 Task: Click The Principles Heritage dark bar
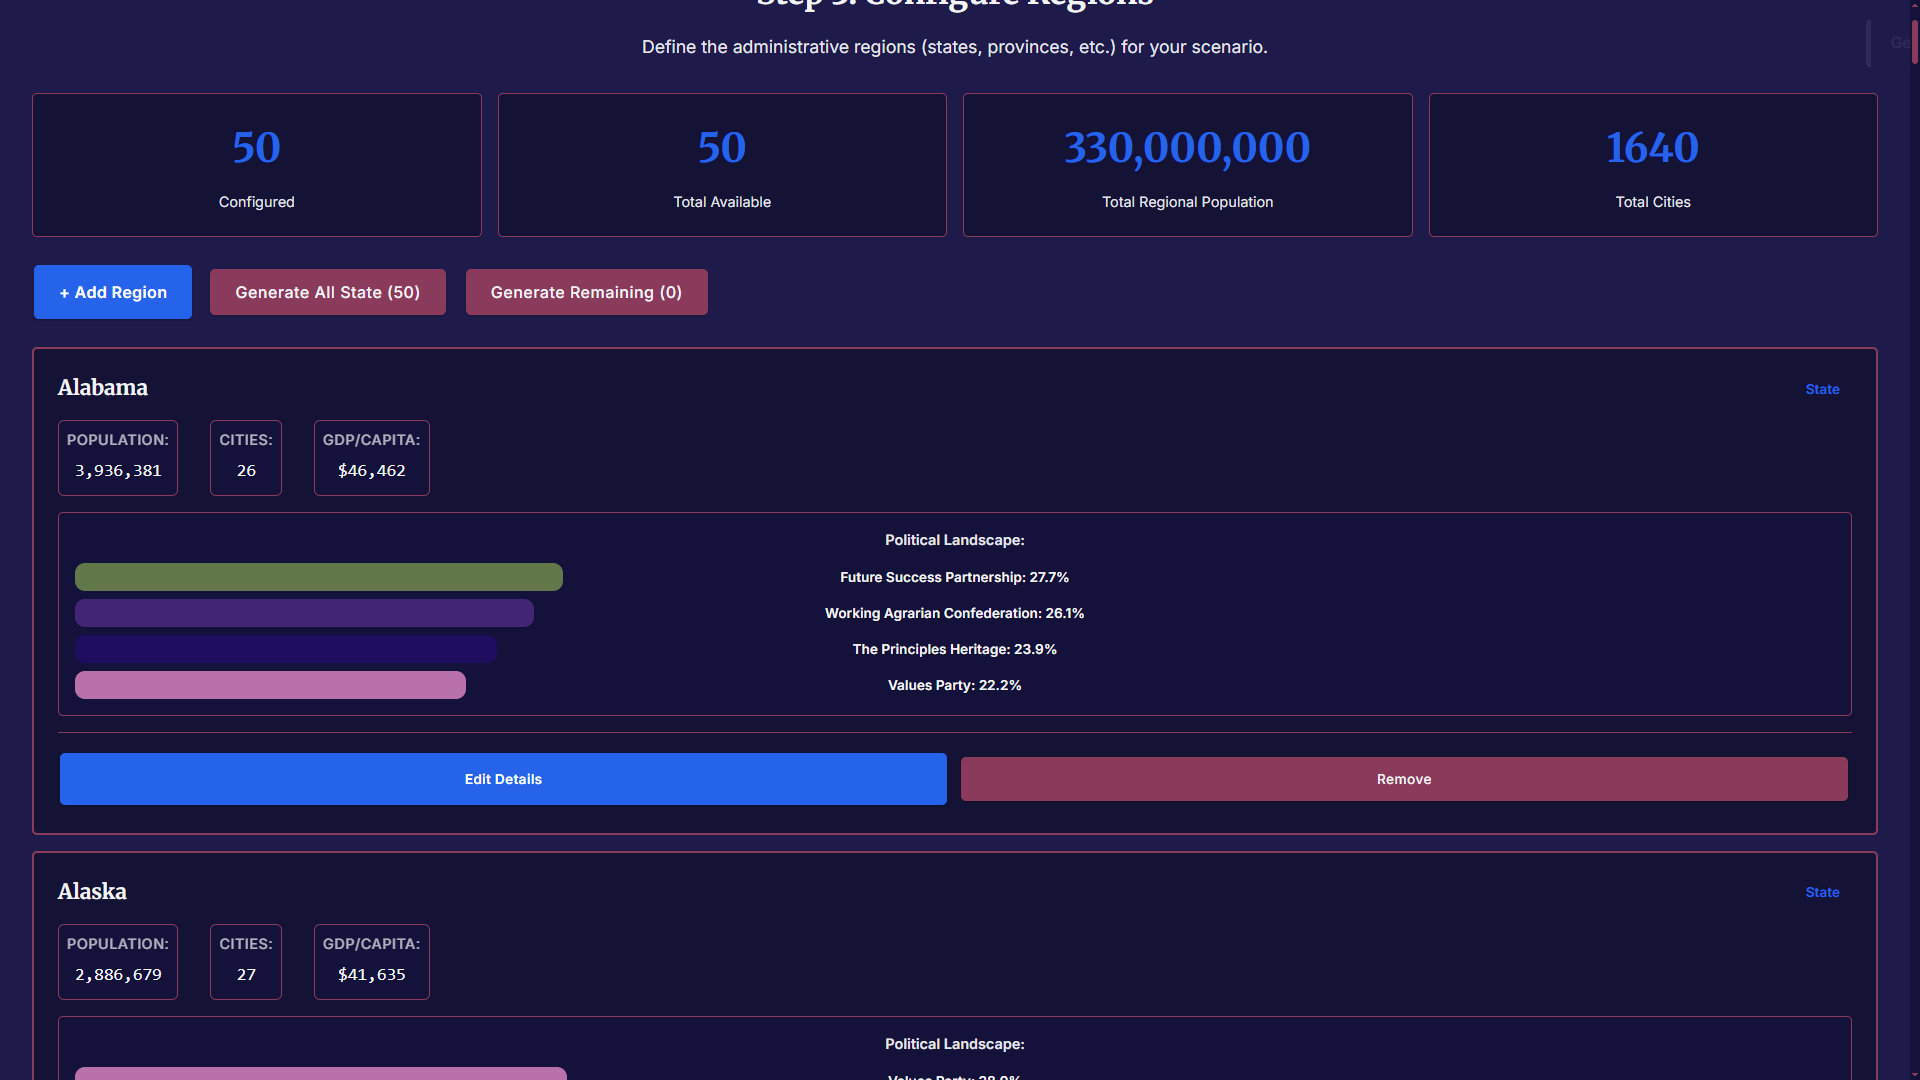(286, 649)
